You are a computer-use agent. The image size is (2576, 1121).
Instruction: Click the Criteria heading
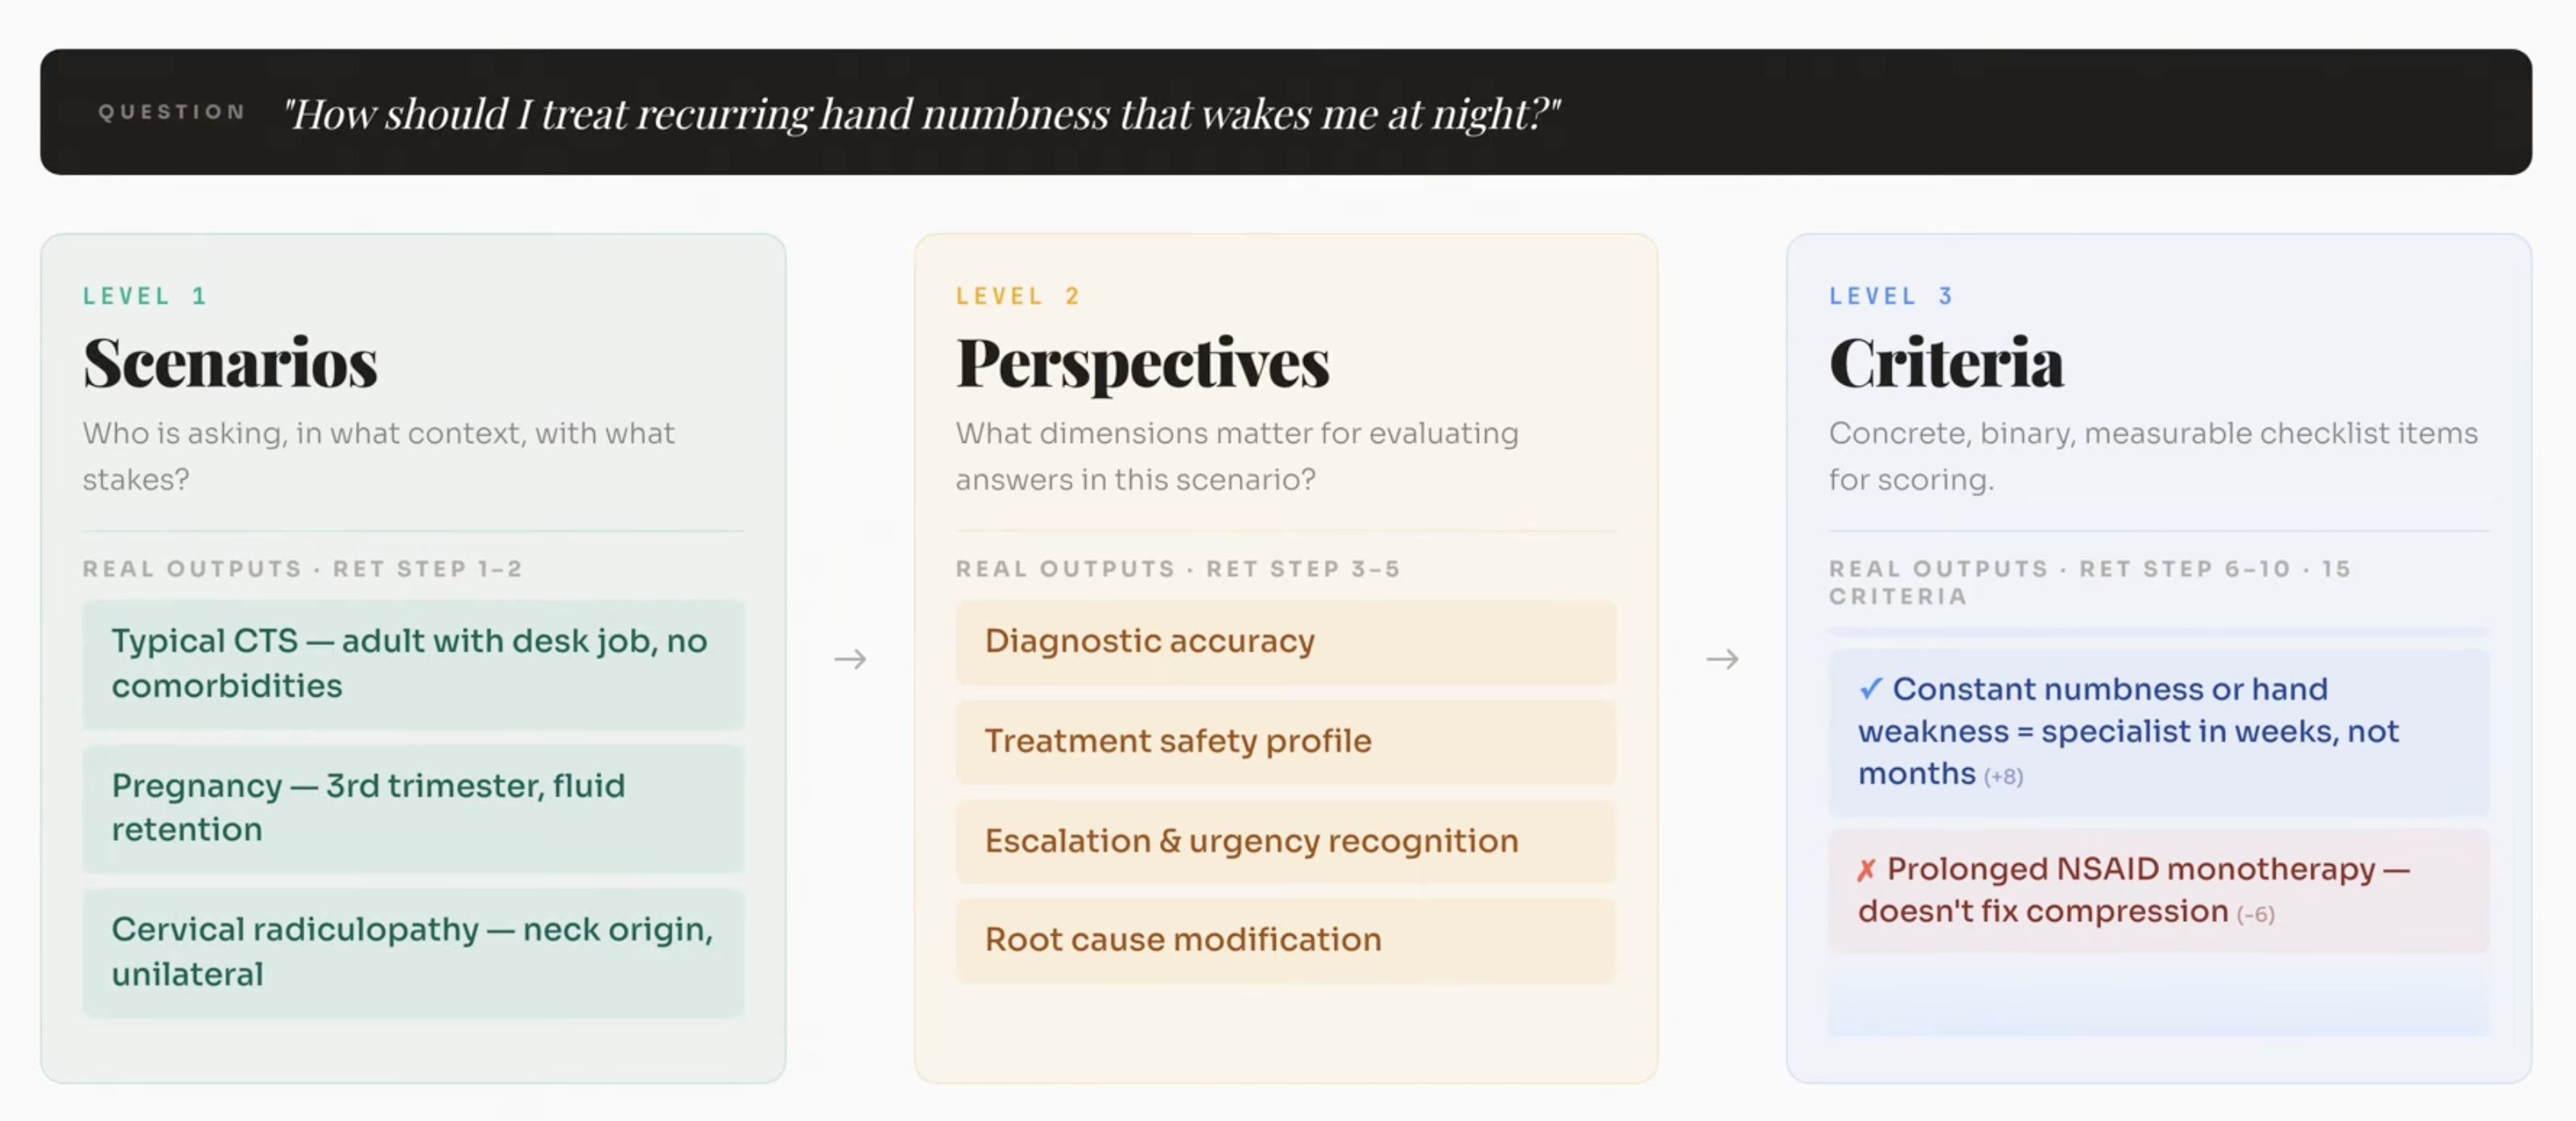(1945, 362)
